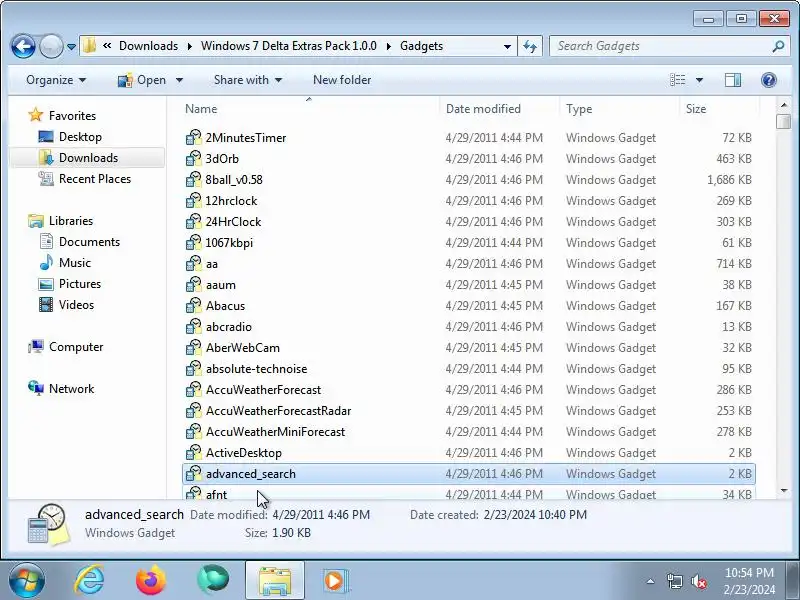Viewport: 800px width, 600px height.
Task: Open the recent pages dropdown arrow
Action: (x=71, y=47)
